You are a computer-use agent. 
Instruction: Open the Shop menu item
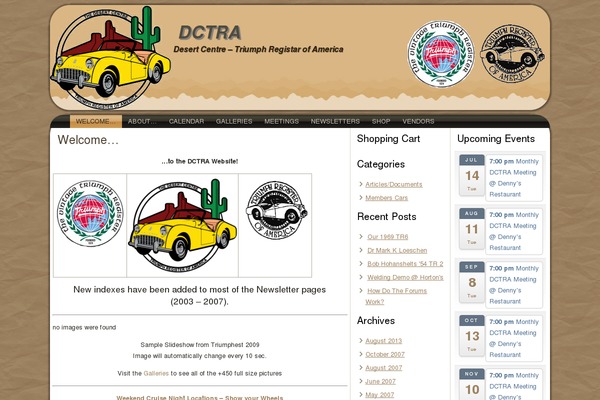pos(381,121)
